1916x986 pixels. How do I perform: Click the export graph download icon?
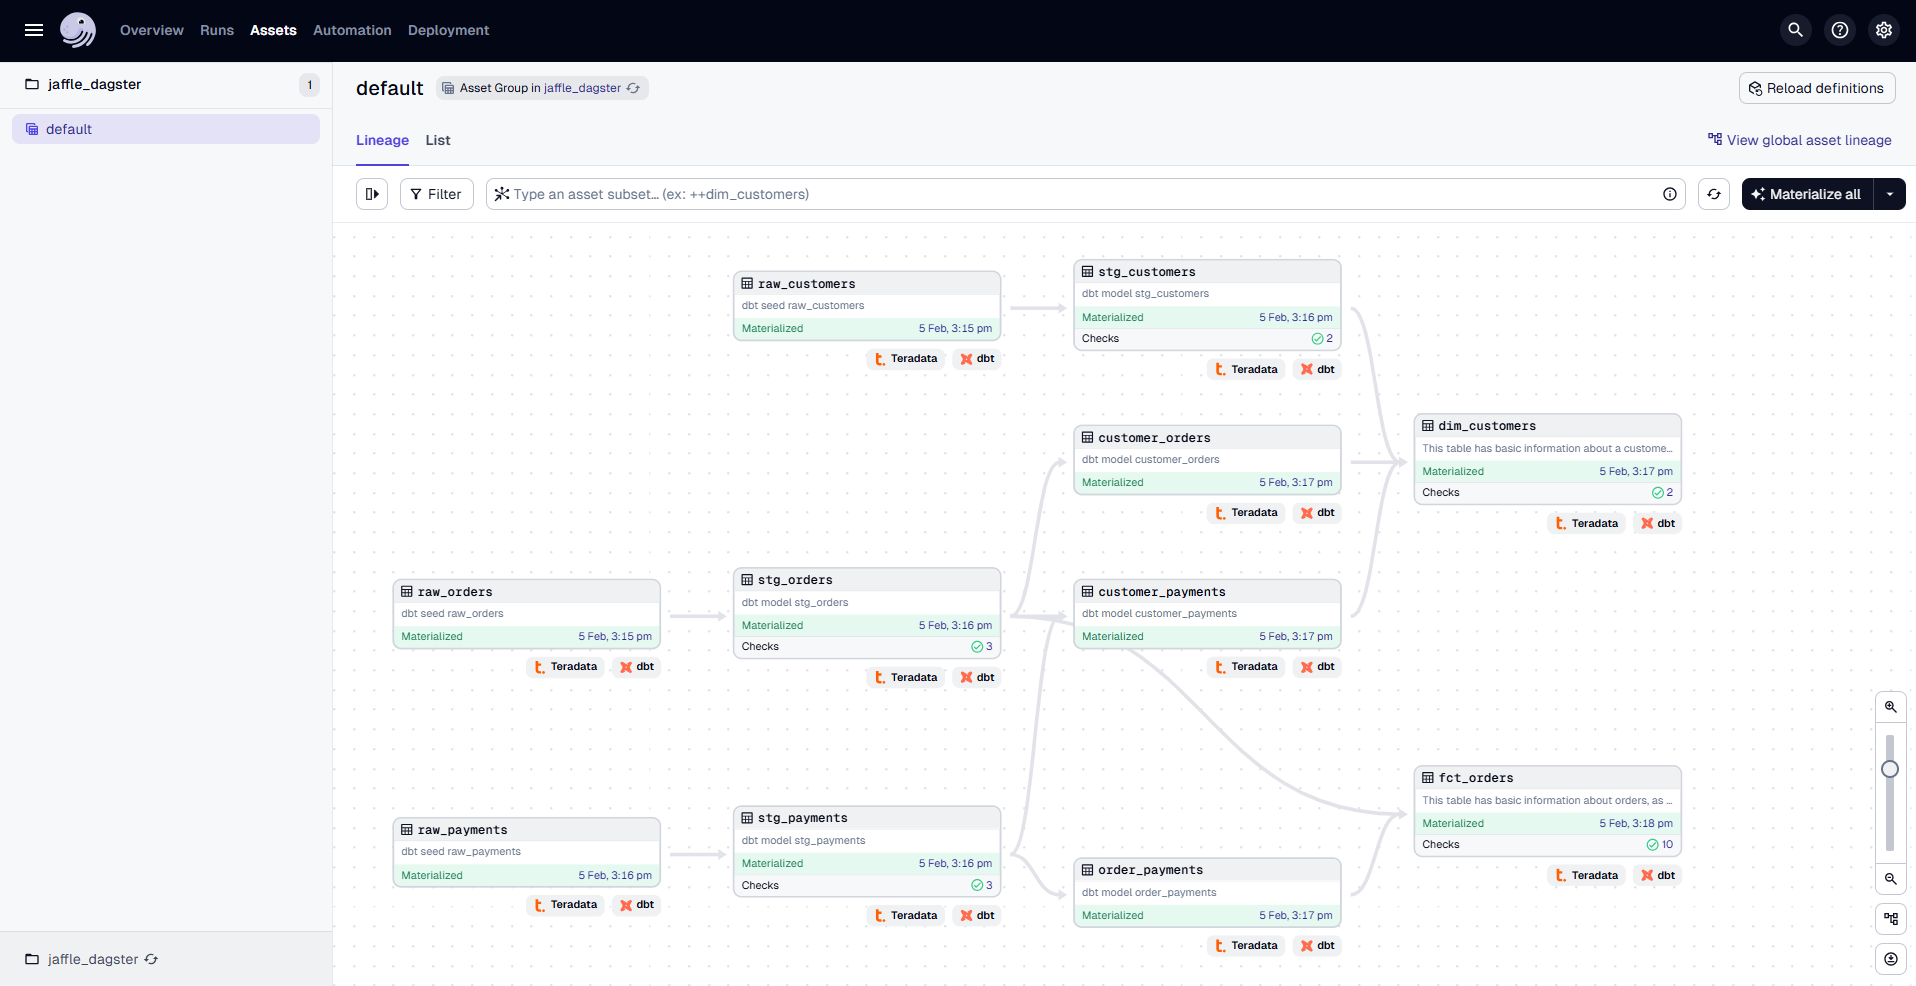1891,958
